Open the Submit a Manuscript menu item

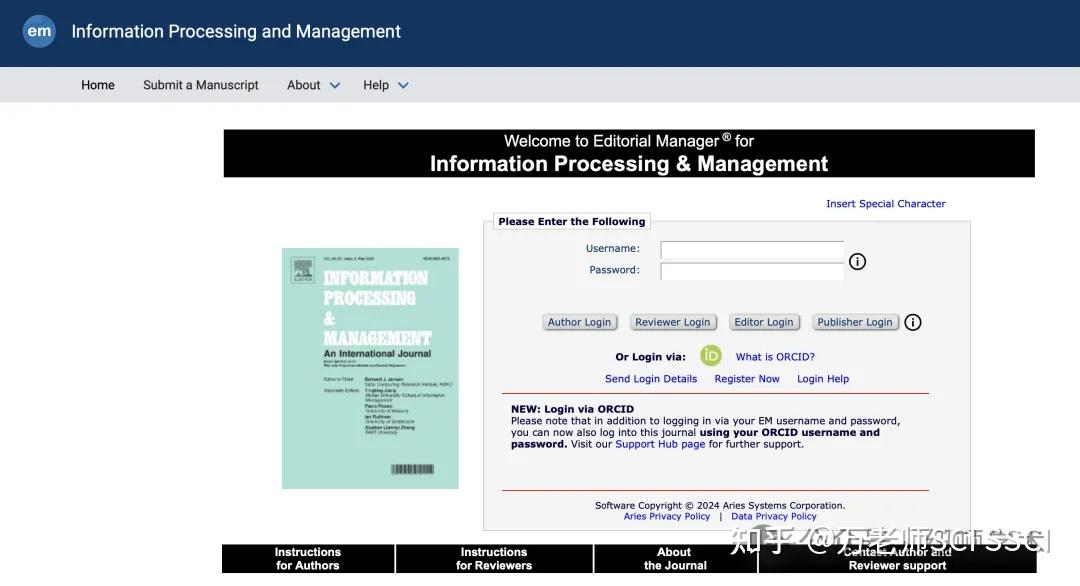coord(200,85)
